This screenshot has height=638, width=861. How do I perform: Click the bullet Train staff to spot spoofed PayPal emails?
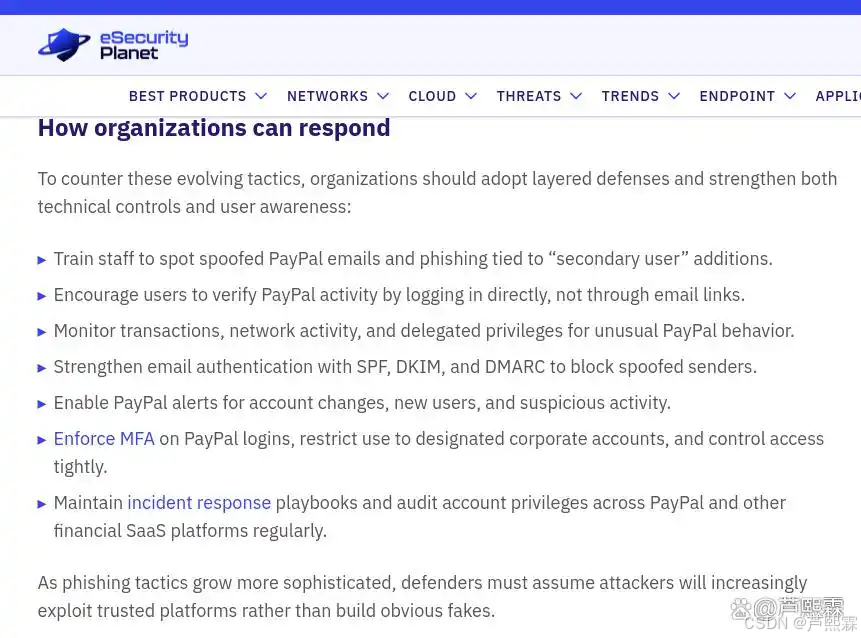tap(413, 259)
